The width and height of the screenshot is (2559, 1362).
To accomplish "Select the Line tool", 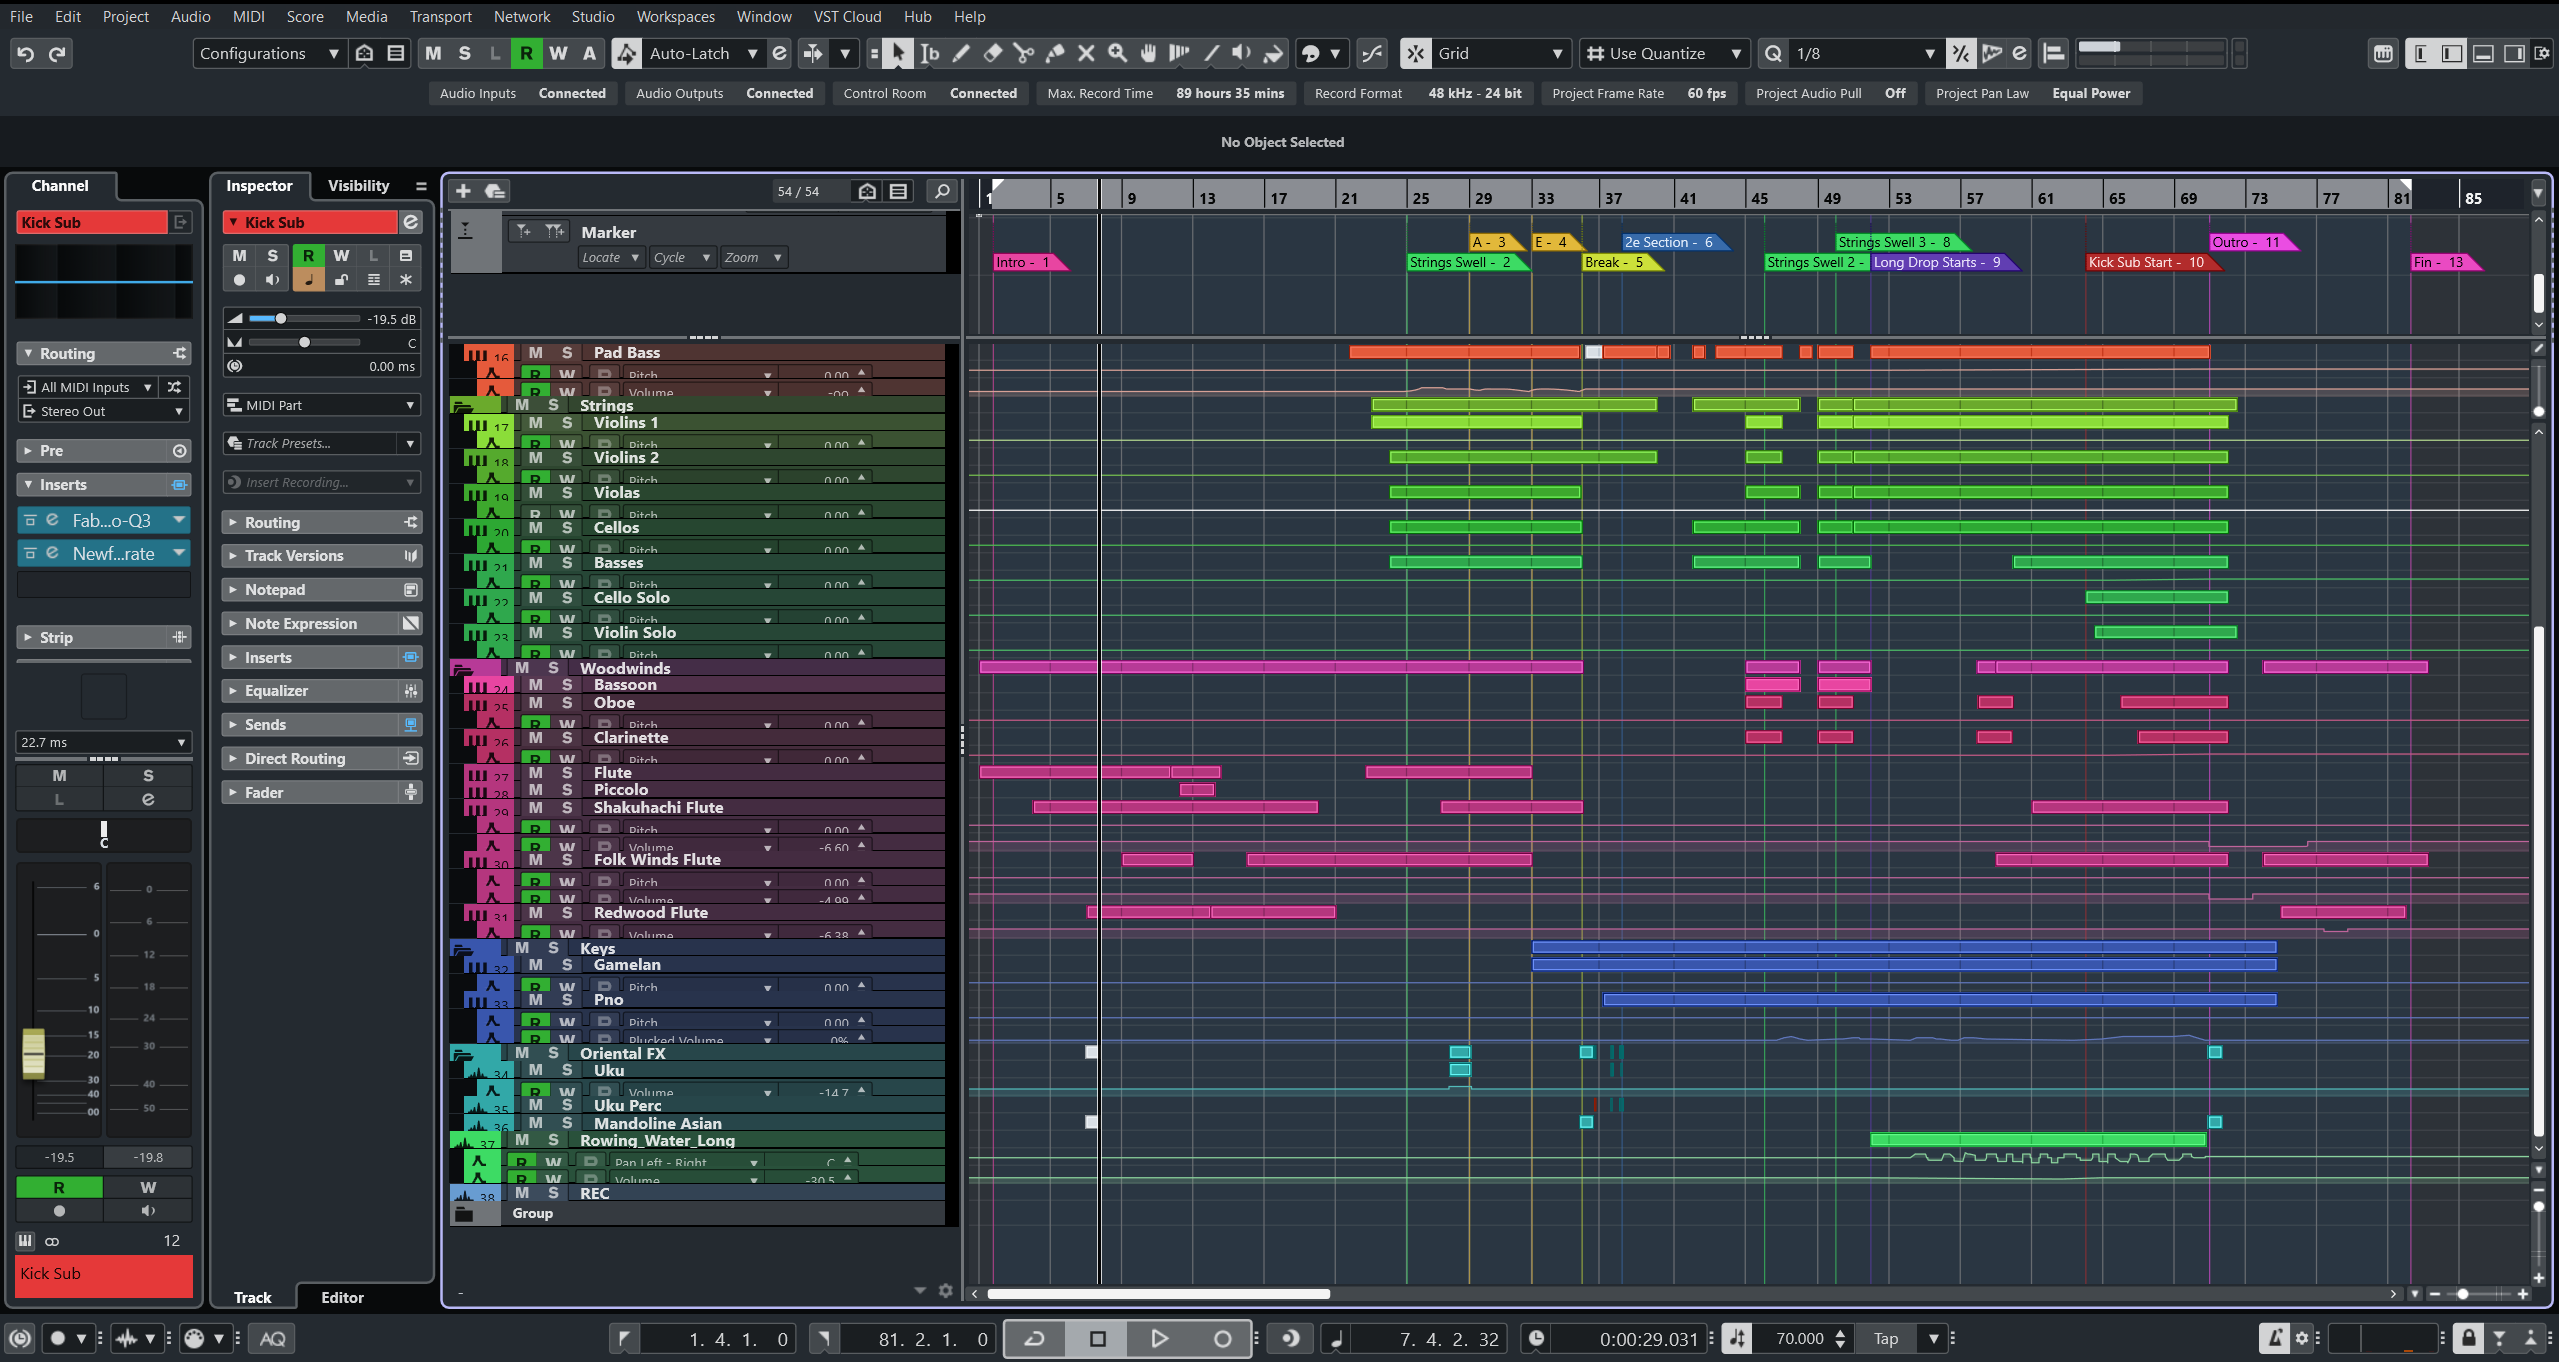I will (x=1211, y=54).
